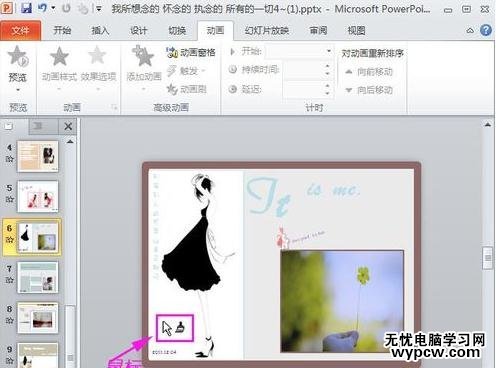The height and width of the screenshot is (368, 496).
Task: Select slide 5 thumbnail
Action: tap(38, 196)
